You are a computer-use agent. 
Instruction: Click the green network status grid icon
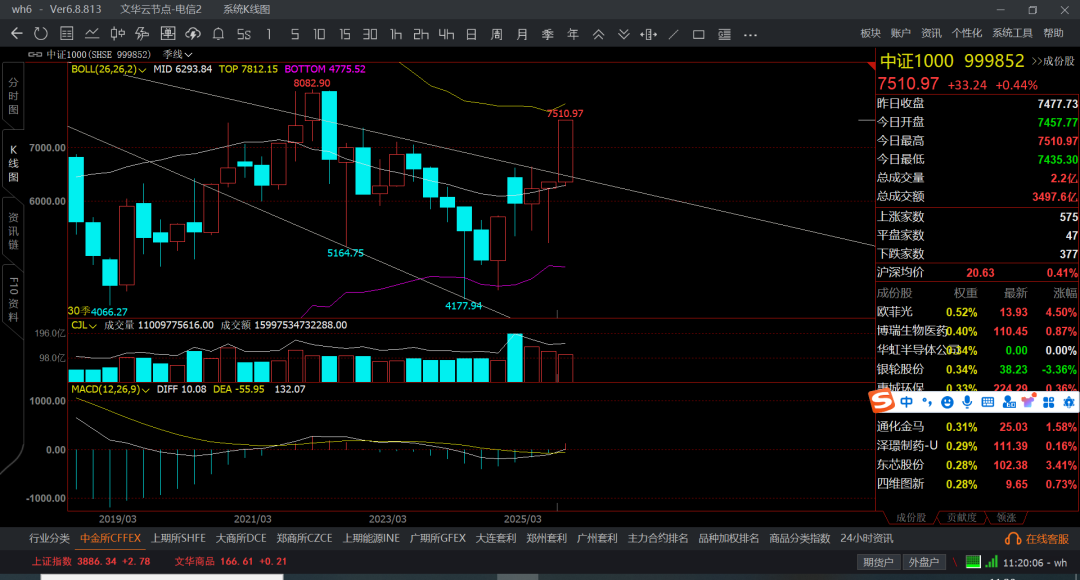[x=973, y=562]
